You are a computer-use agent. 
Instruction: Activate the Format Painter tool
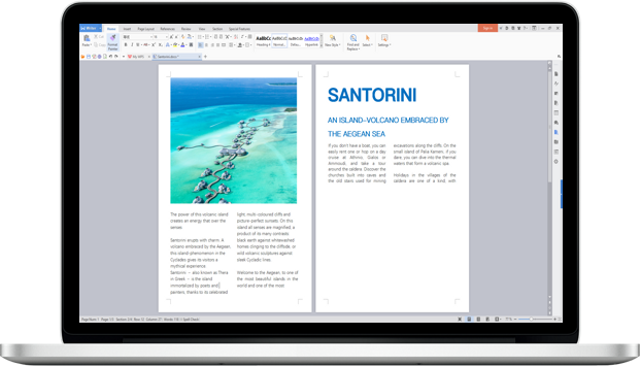click(113, 42)
